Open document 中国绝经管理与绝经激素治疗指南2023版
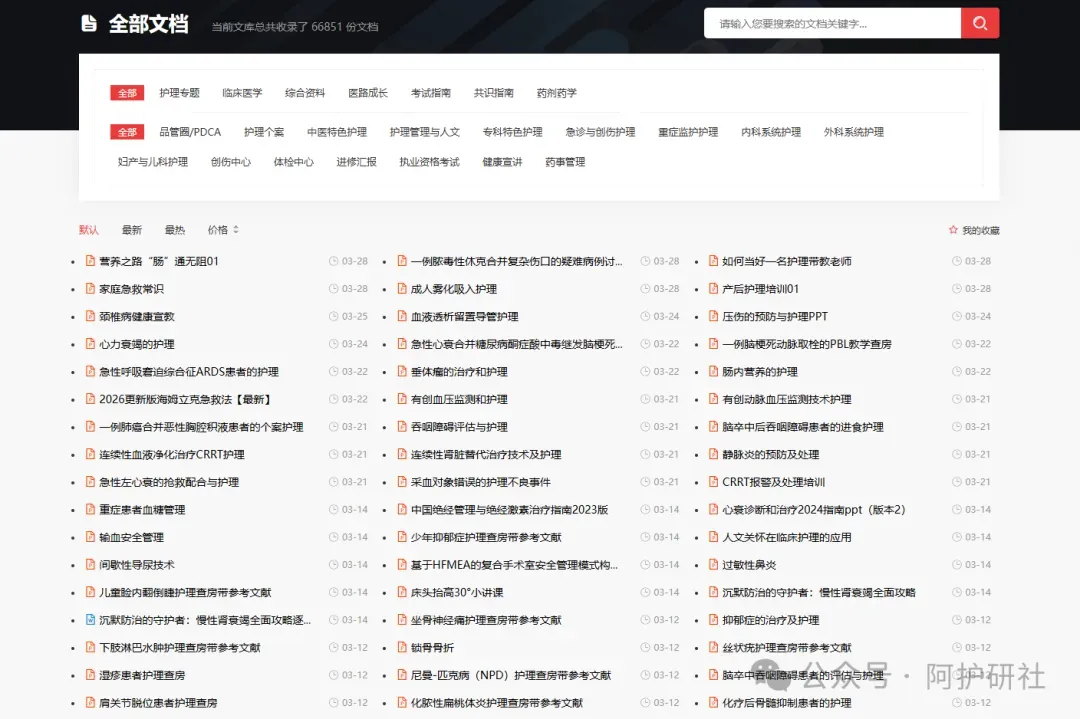 [509, 510]
